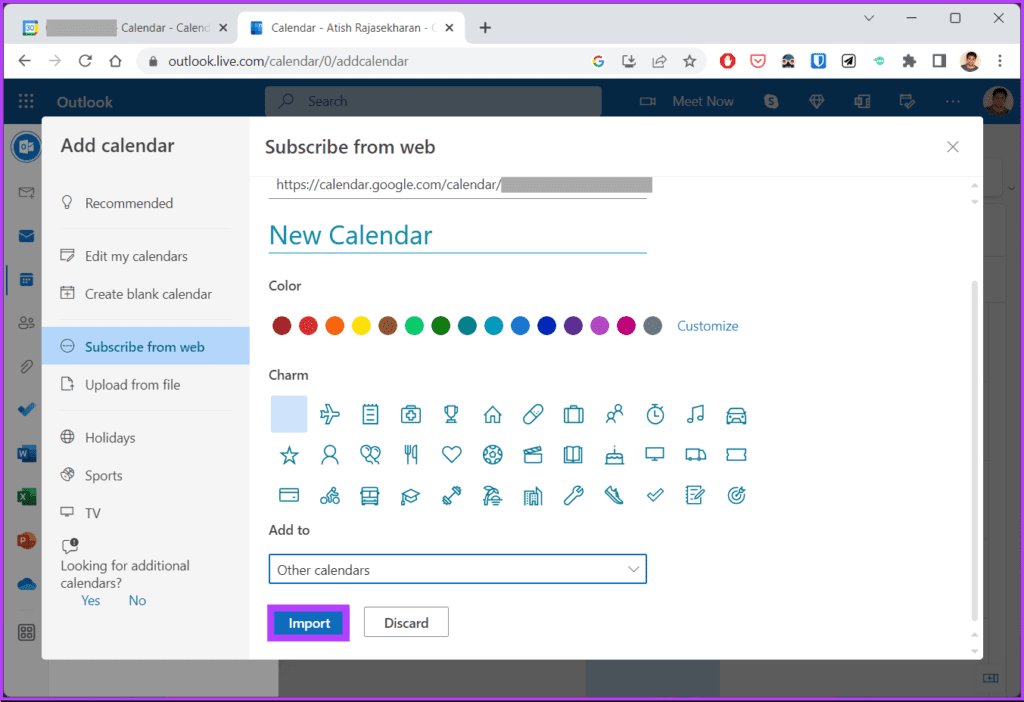This screenshot has height=702, width=1024.
Task: Open the Add to calendar group dropdown
Action: tap(458, 569)
